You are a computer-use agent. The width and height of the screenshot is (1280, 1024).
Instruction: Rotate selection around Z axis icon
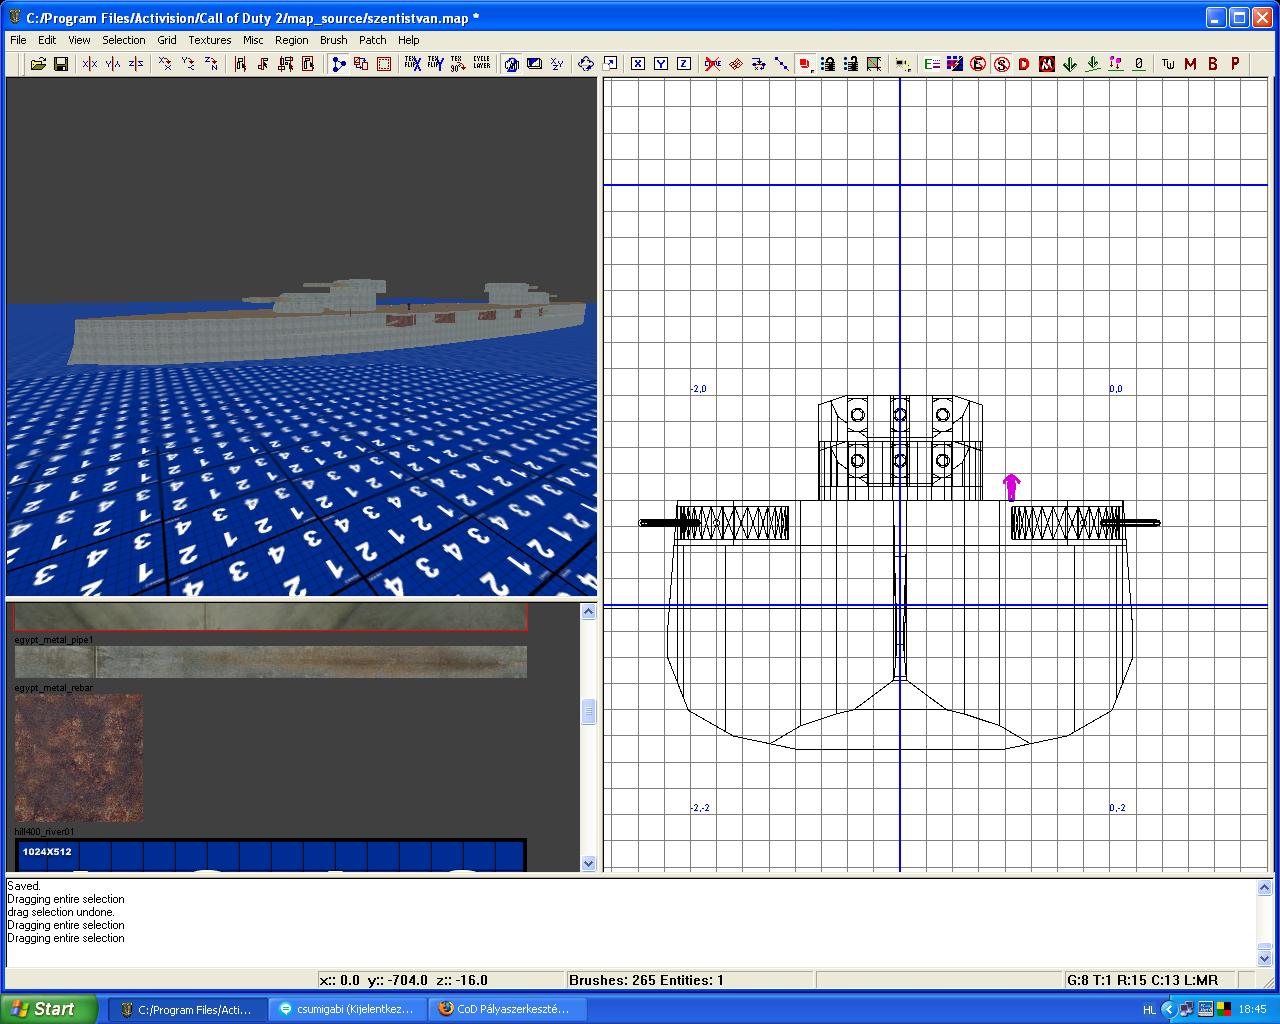pyautogui.click(x=211, y=64)
